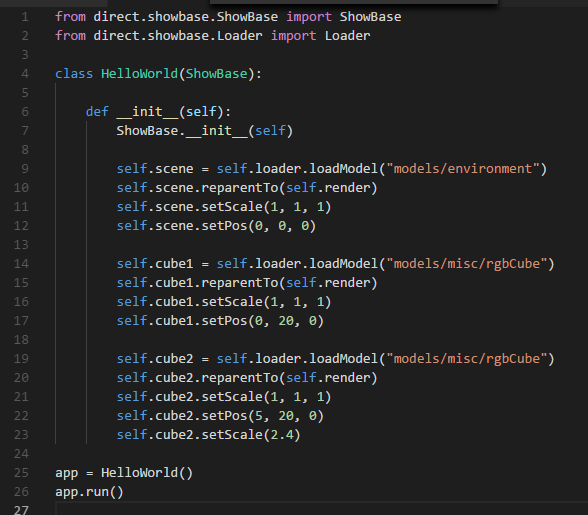Click cube1.setPos(0, 20, 0) line

point(220,321)
